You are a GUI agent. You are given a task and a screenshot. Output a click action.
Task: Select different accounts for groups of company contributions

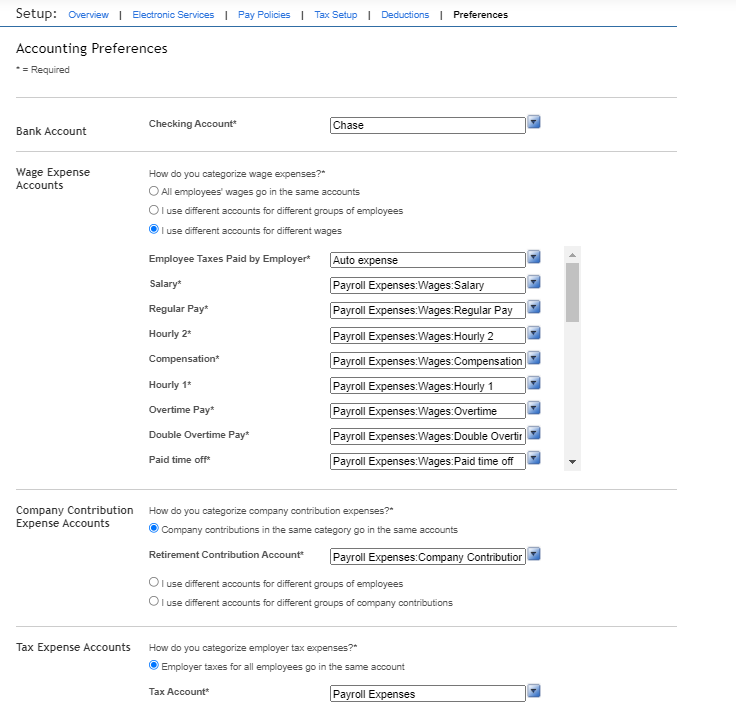click(153, 601)
